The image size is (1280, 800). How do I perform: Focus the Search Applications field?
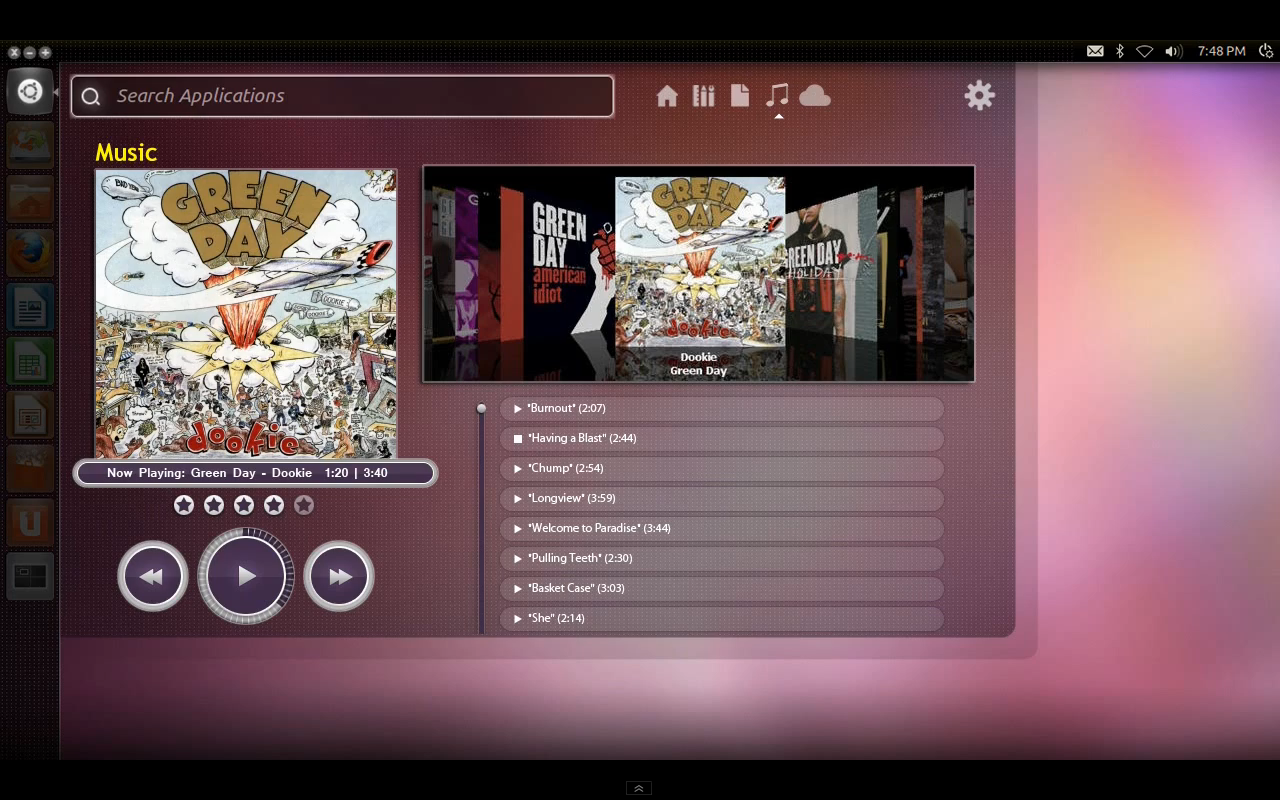click(342, 96)
